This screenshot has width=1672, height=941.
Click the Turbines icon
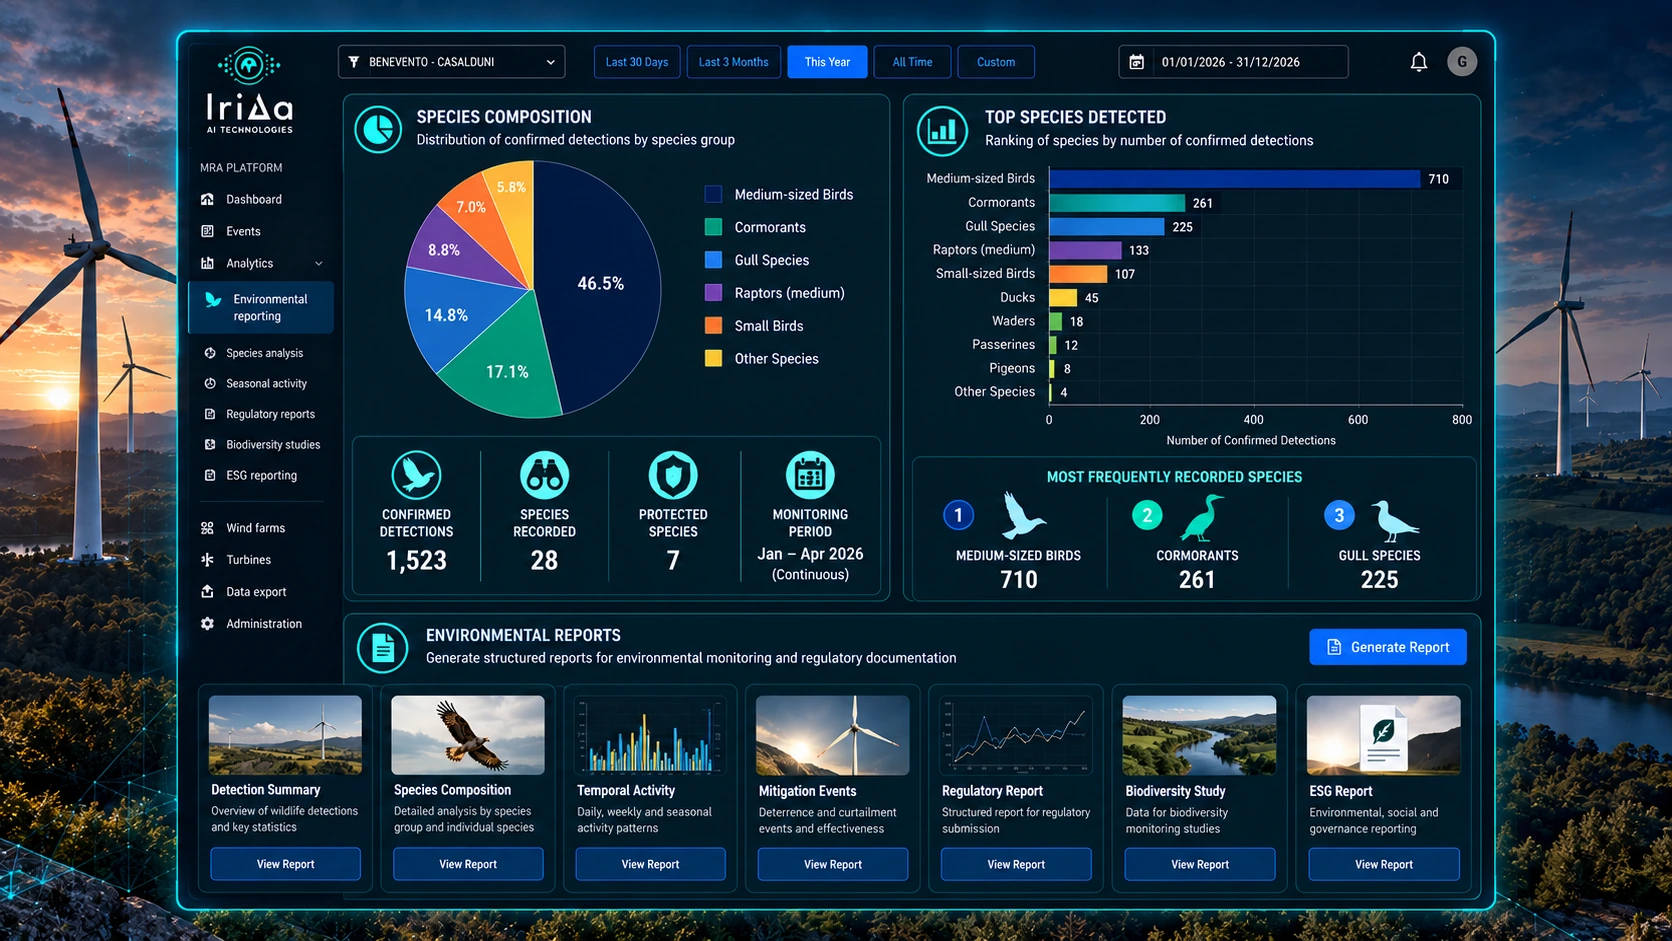coord(208,560)
